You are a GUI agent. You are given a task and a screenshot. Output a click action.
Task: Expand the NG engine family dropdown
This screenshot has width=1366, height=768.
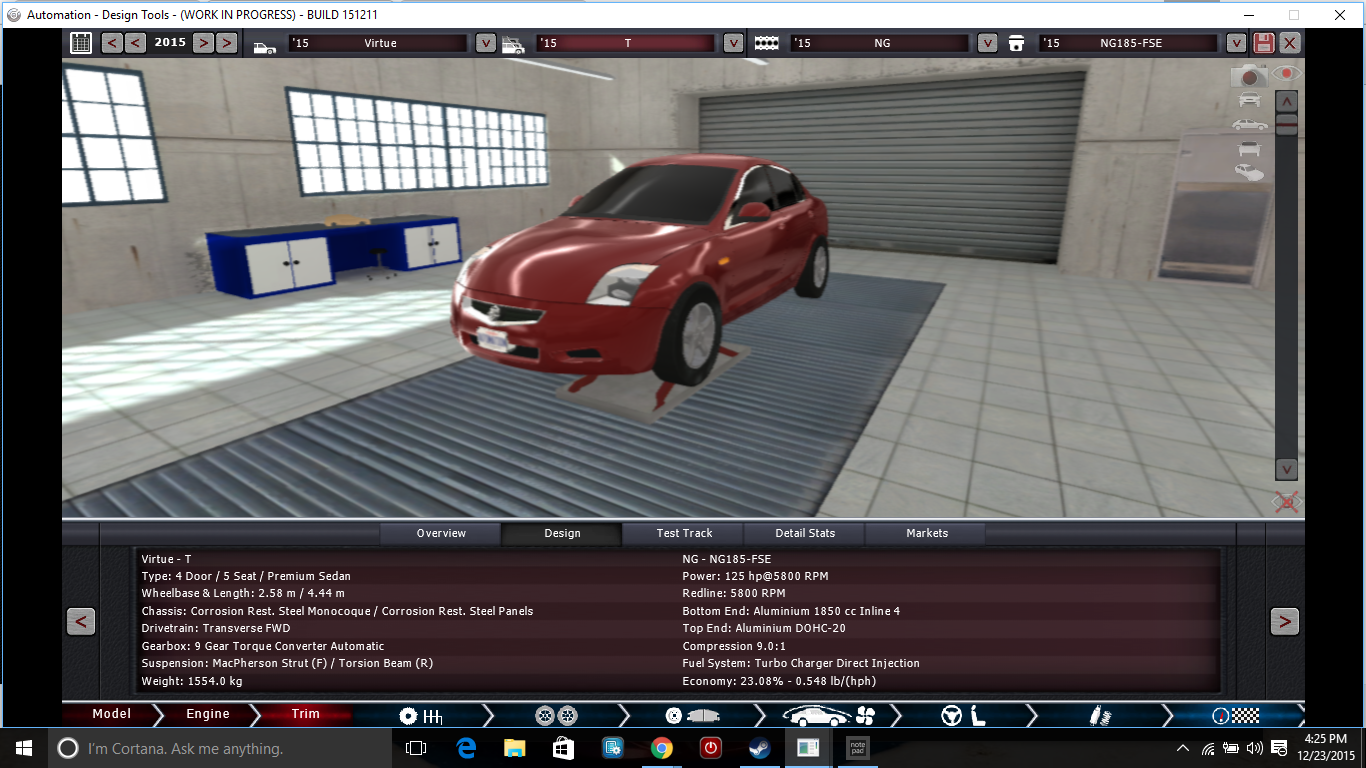pos(987,43)
